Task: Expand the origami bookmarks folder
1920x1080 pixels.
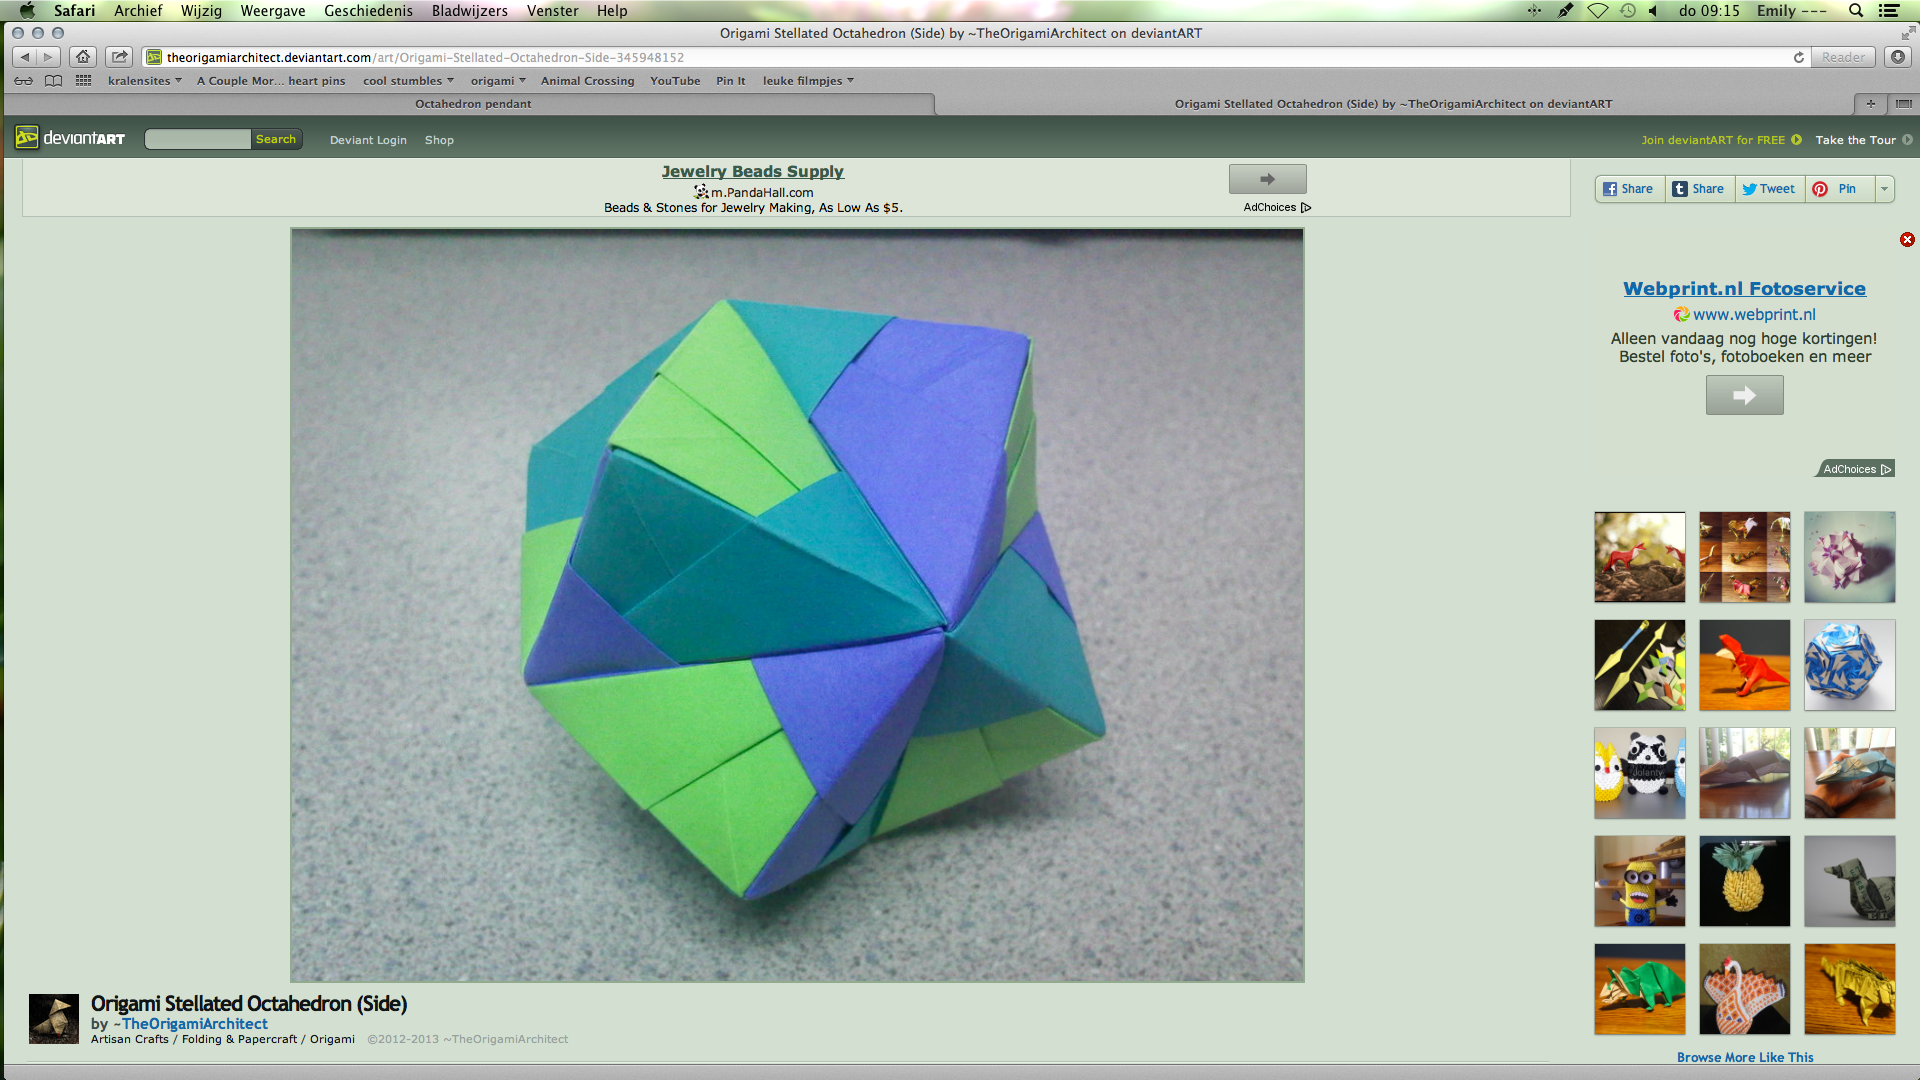Action: click(497, 80)
